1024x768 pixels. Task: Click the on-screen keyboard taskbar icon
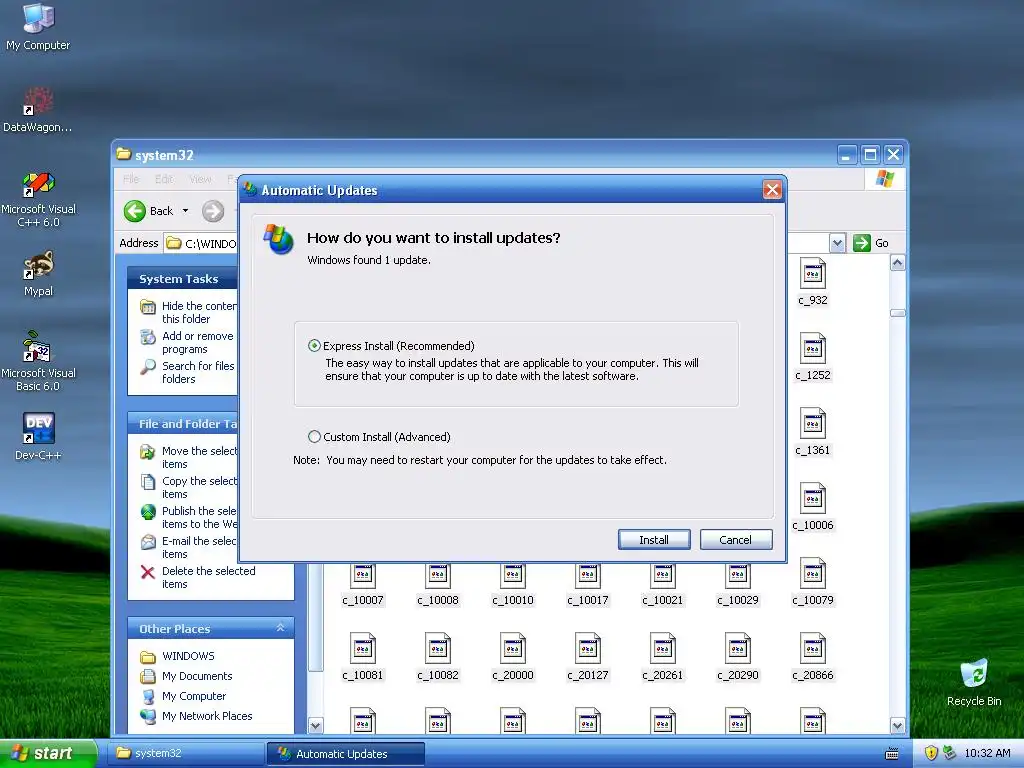(891, 754)
